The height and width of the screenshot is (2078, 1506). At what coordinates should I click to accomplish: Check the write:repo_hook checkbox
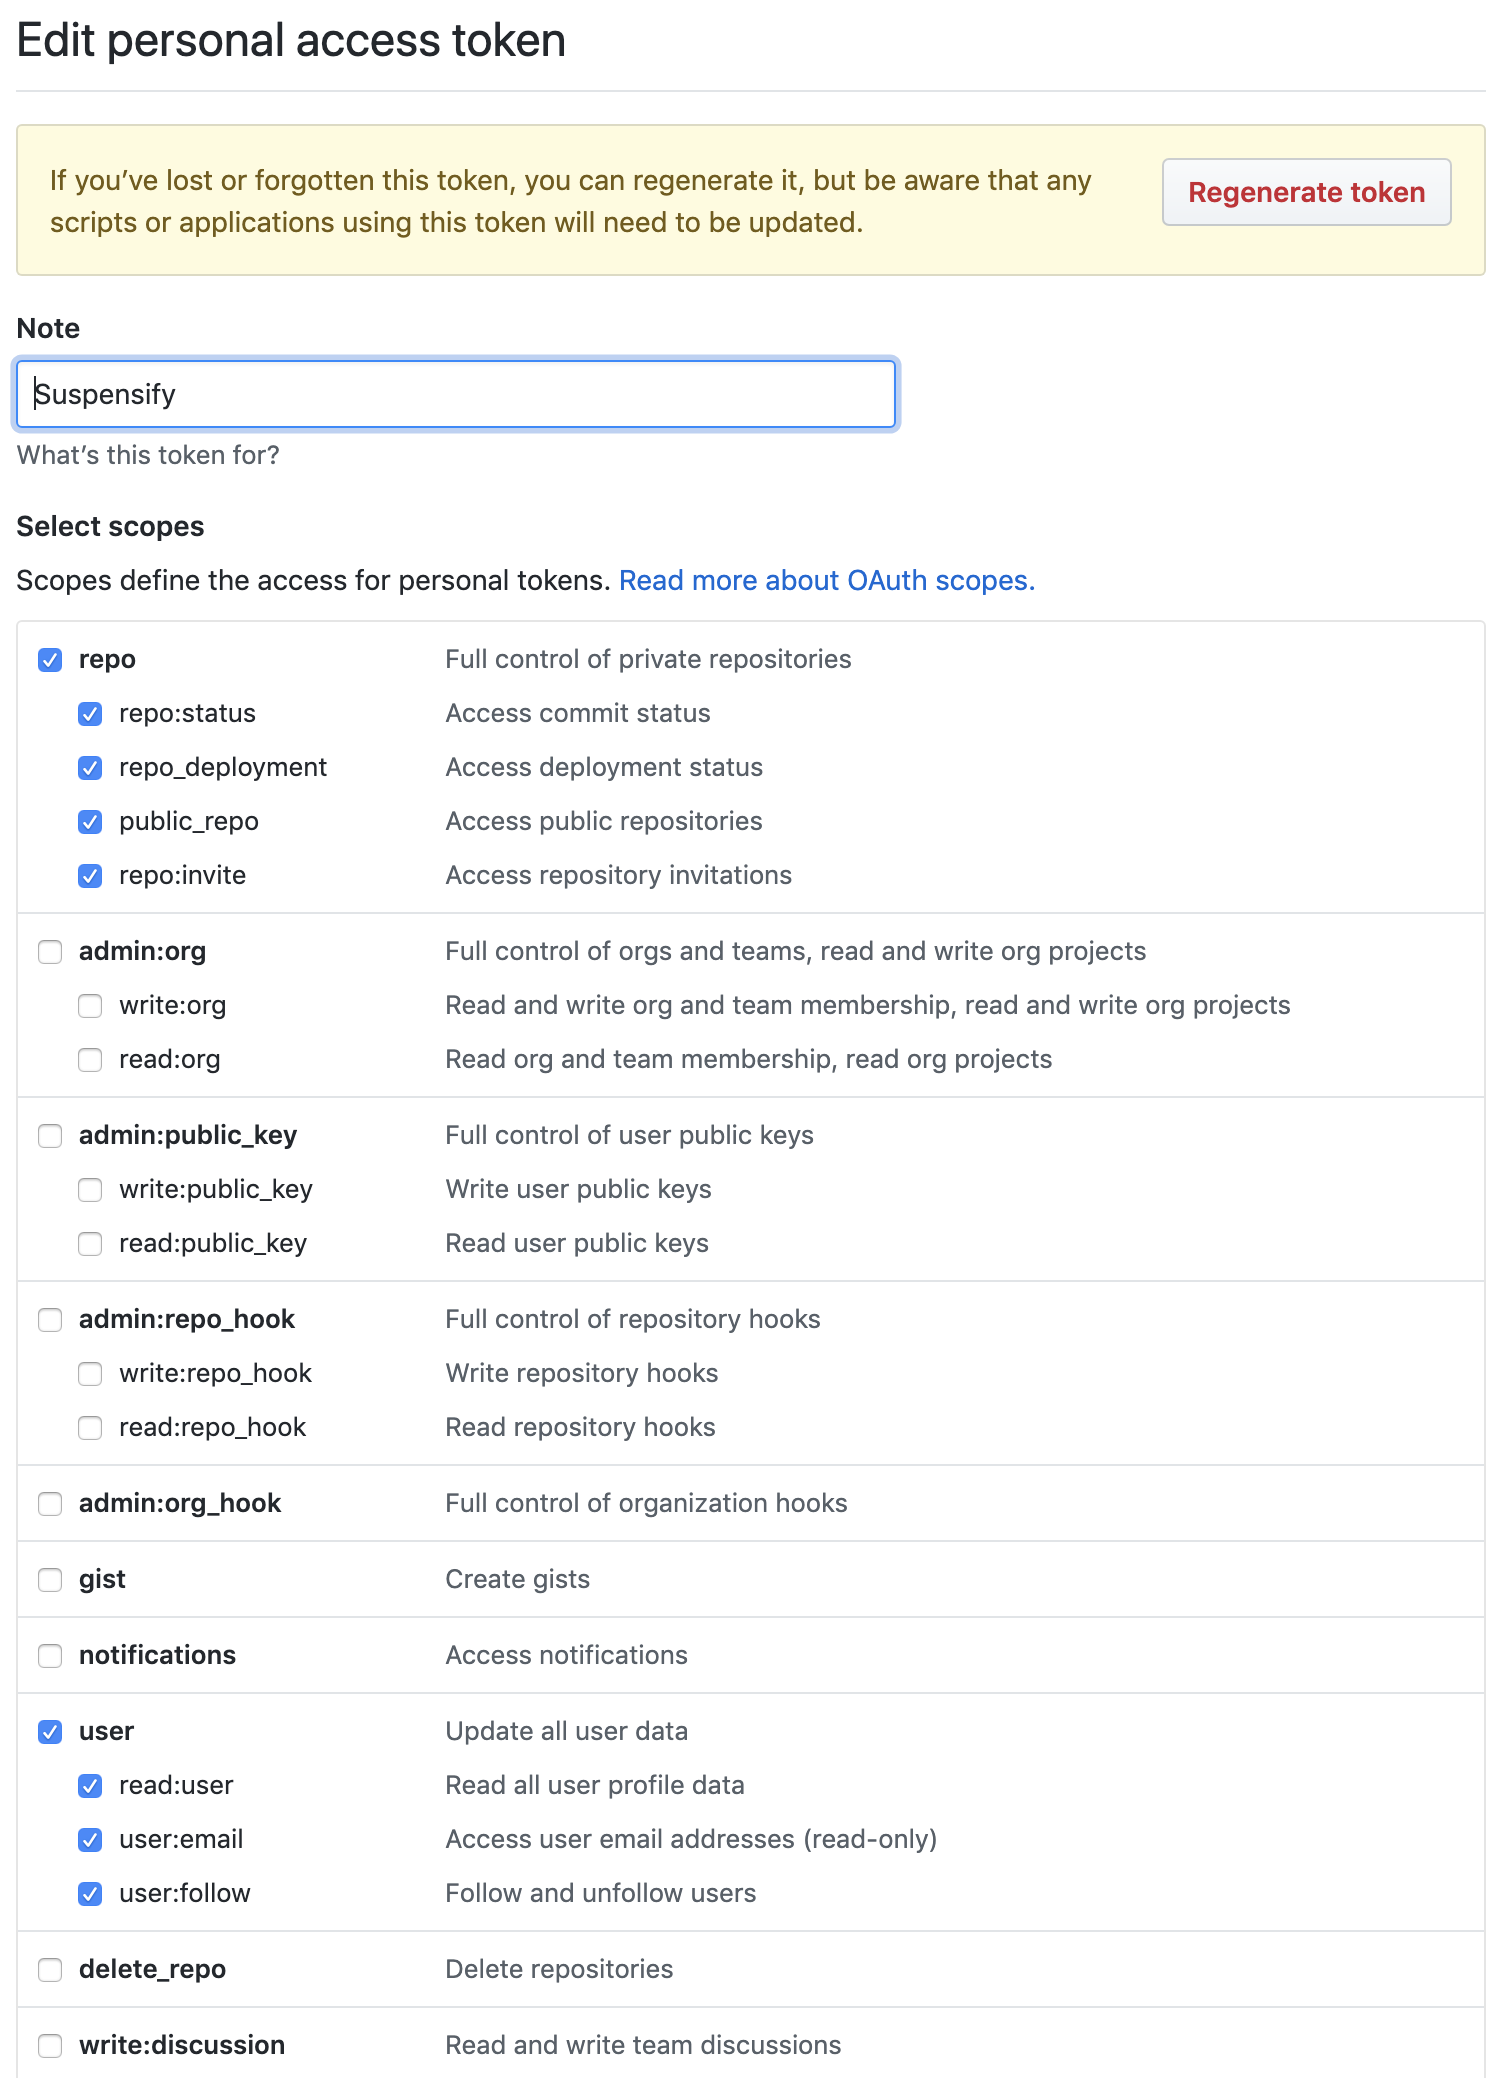pyautogui.click(x=90, y=1374)
